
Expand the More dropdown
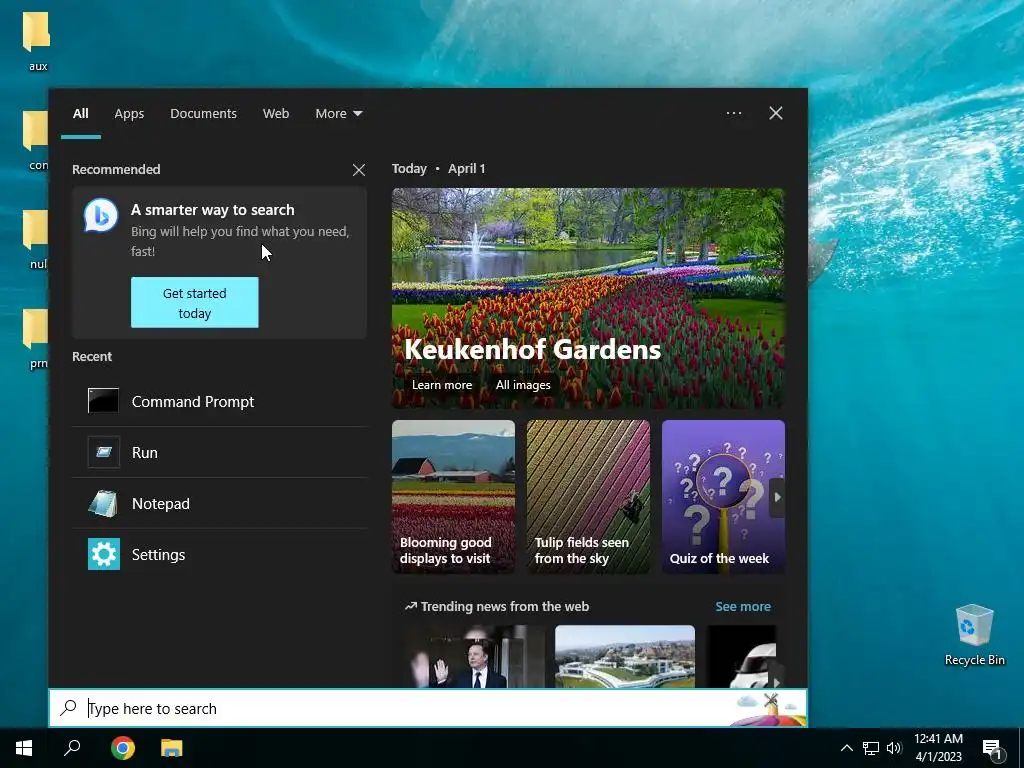[339, 114]
